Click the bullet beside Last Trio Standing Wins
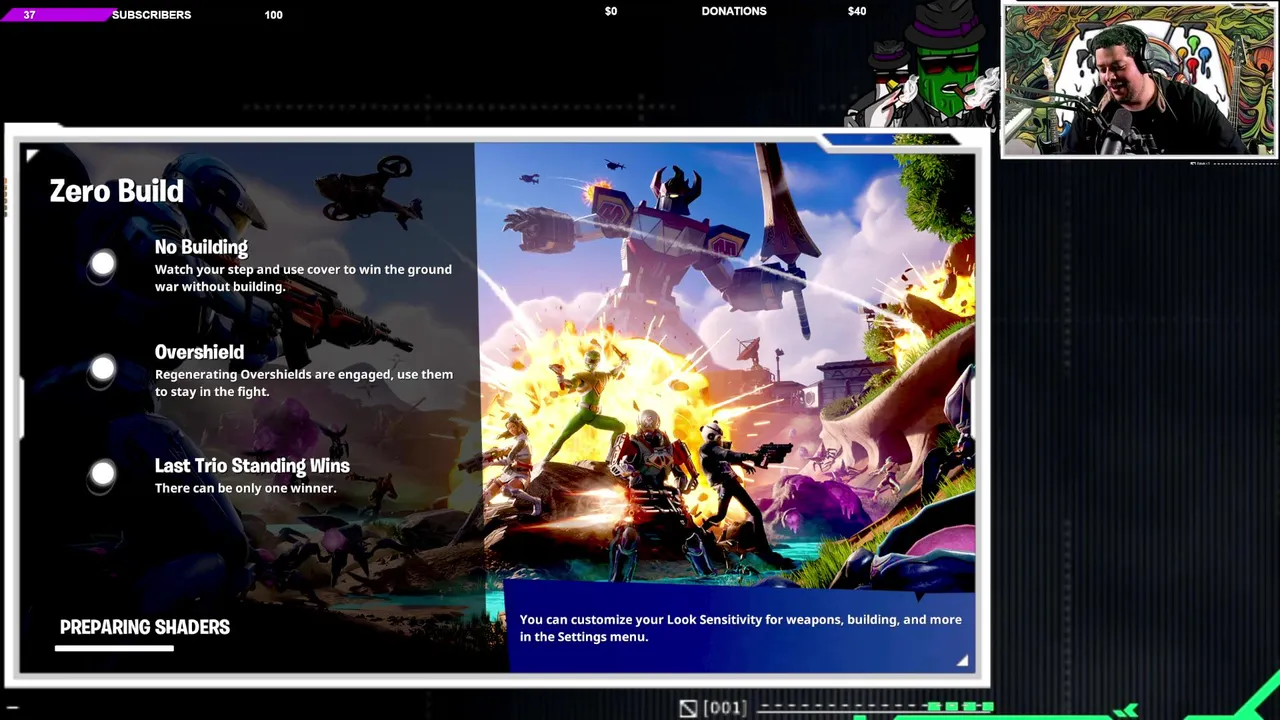 102,474
